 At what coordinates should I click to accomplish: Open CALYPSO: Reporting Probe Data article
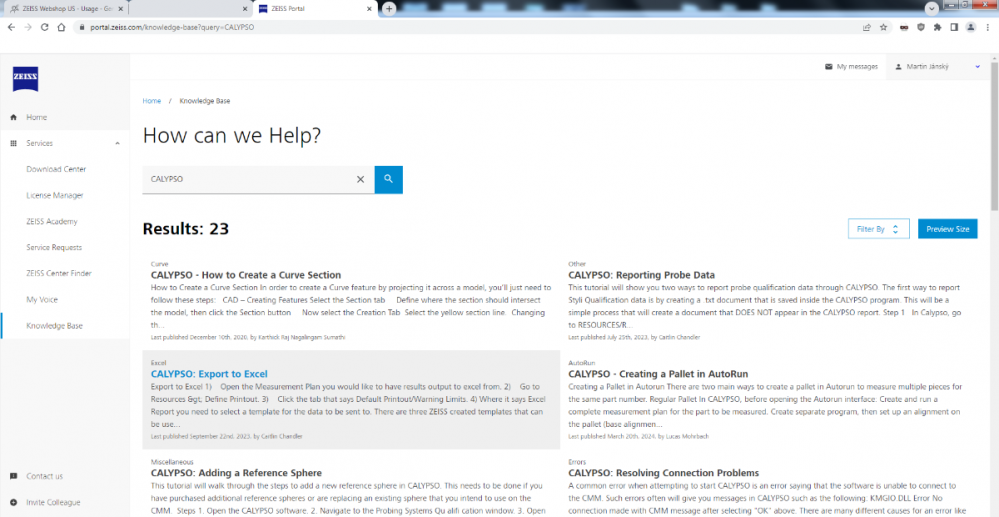pyautogui.click(x=642, y=275)
